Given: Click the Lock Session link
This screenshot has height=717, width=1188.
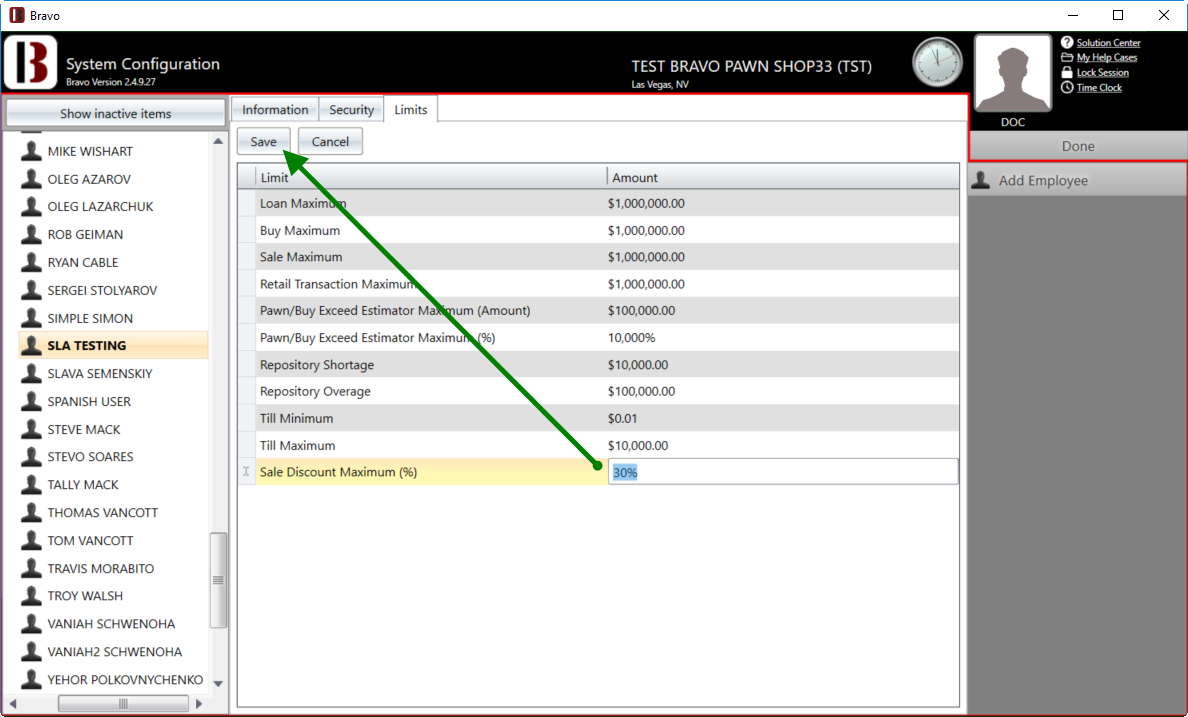Looking at the screenshot, I should 1102,73.
